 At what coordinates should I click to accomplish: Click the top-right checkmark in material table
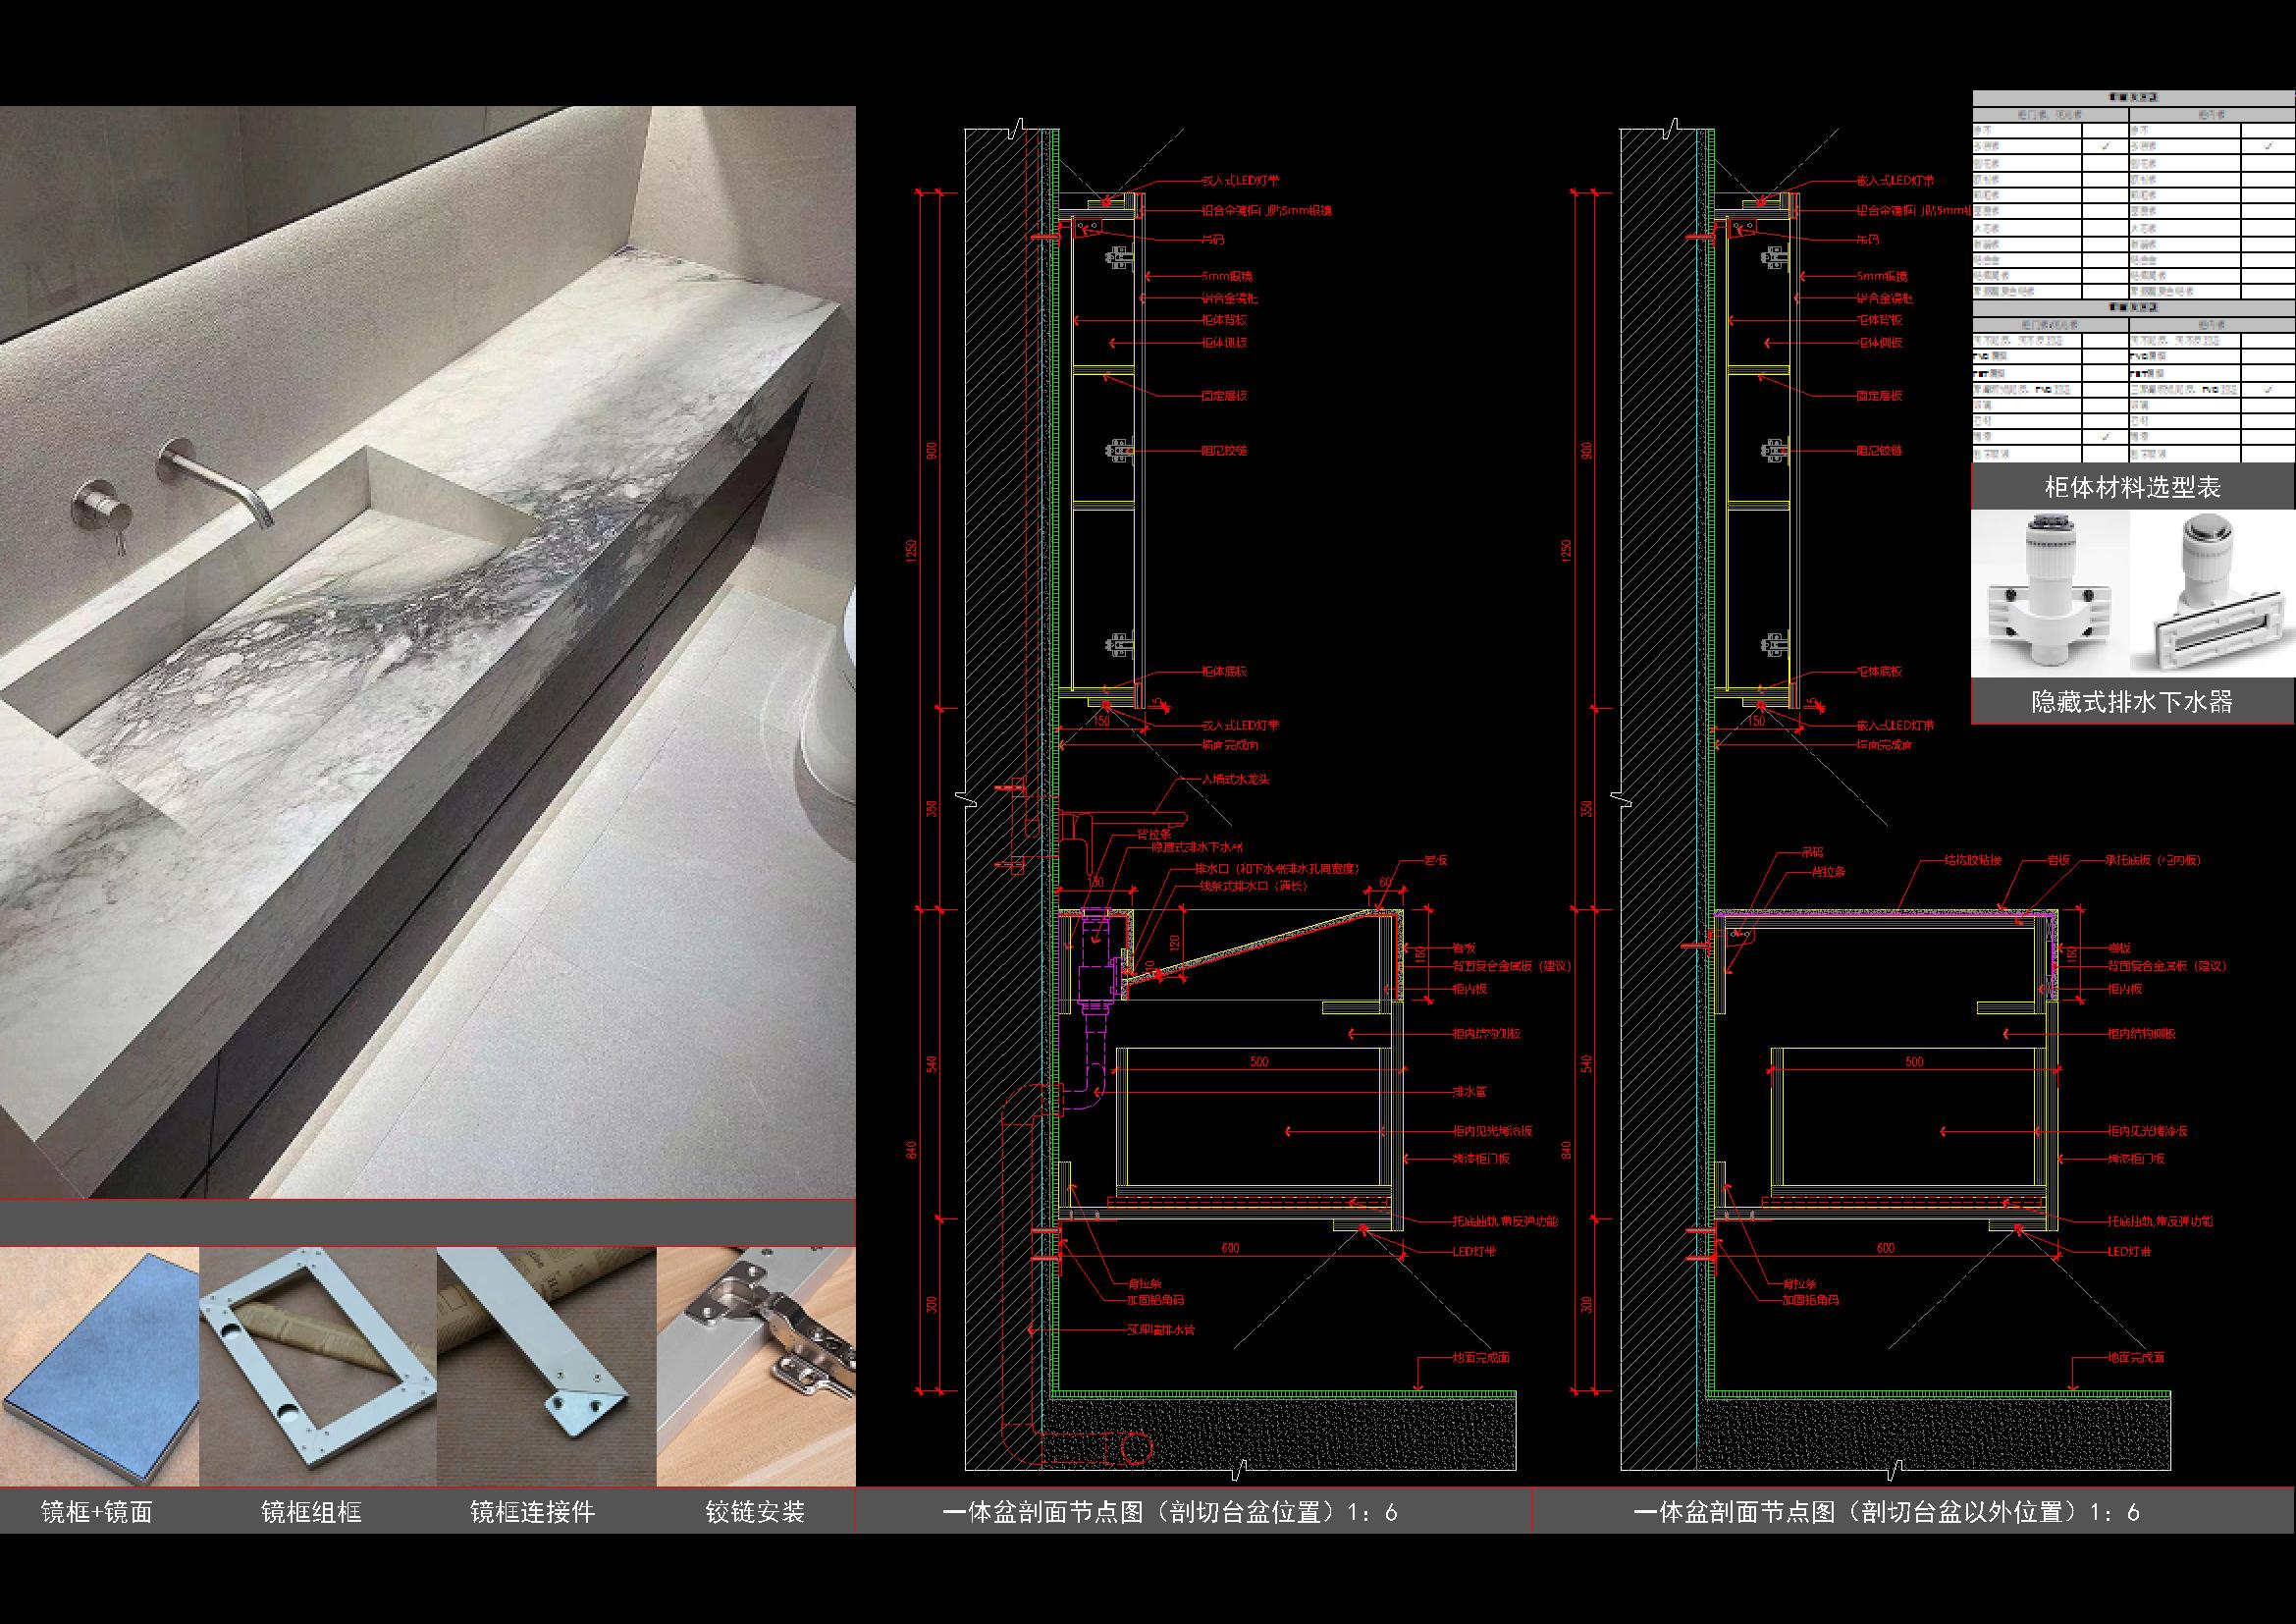click(2268, 146)
